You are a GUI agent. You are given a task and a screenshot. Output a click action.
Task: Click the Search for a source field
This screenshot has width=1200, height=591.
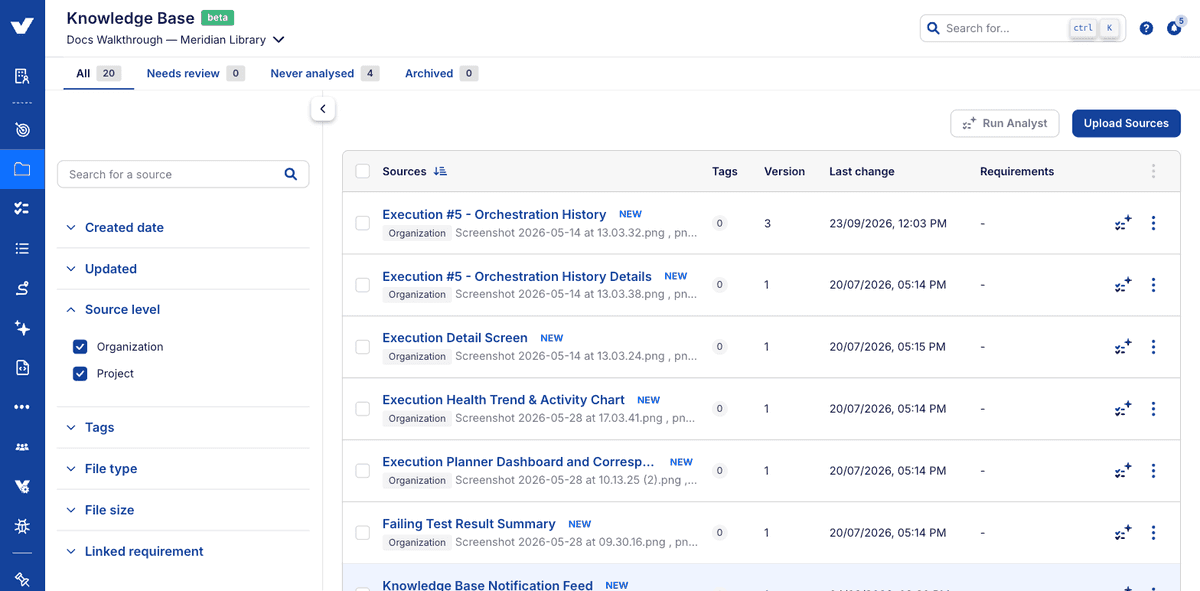coord(183,174)
